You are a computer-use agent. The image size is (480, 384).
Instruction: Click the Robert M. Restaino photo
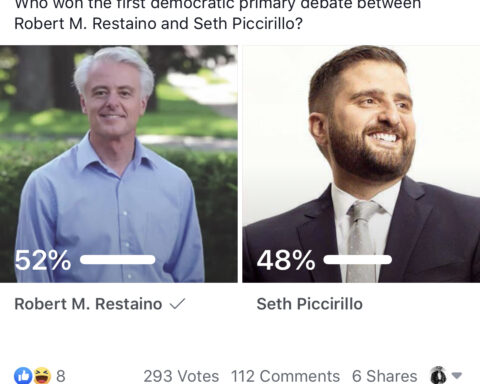[x=119, y=164]
